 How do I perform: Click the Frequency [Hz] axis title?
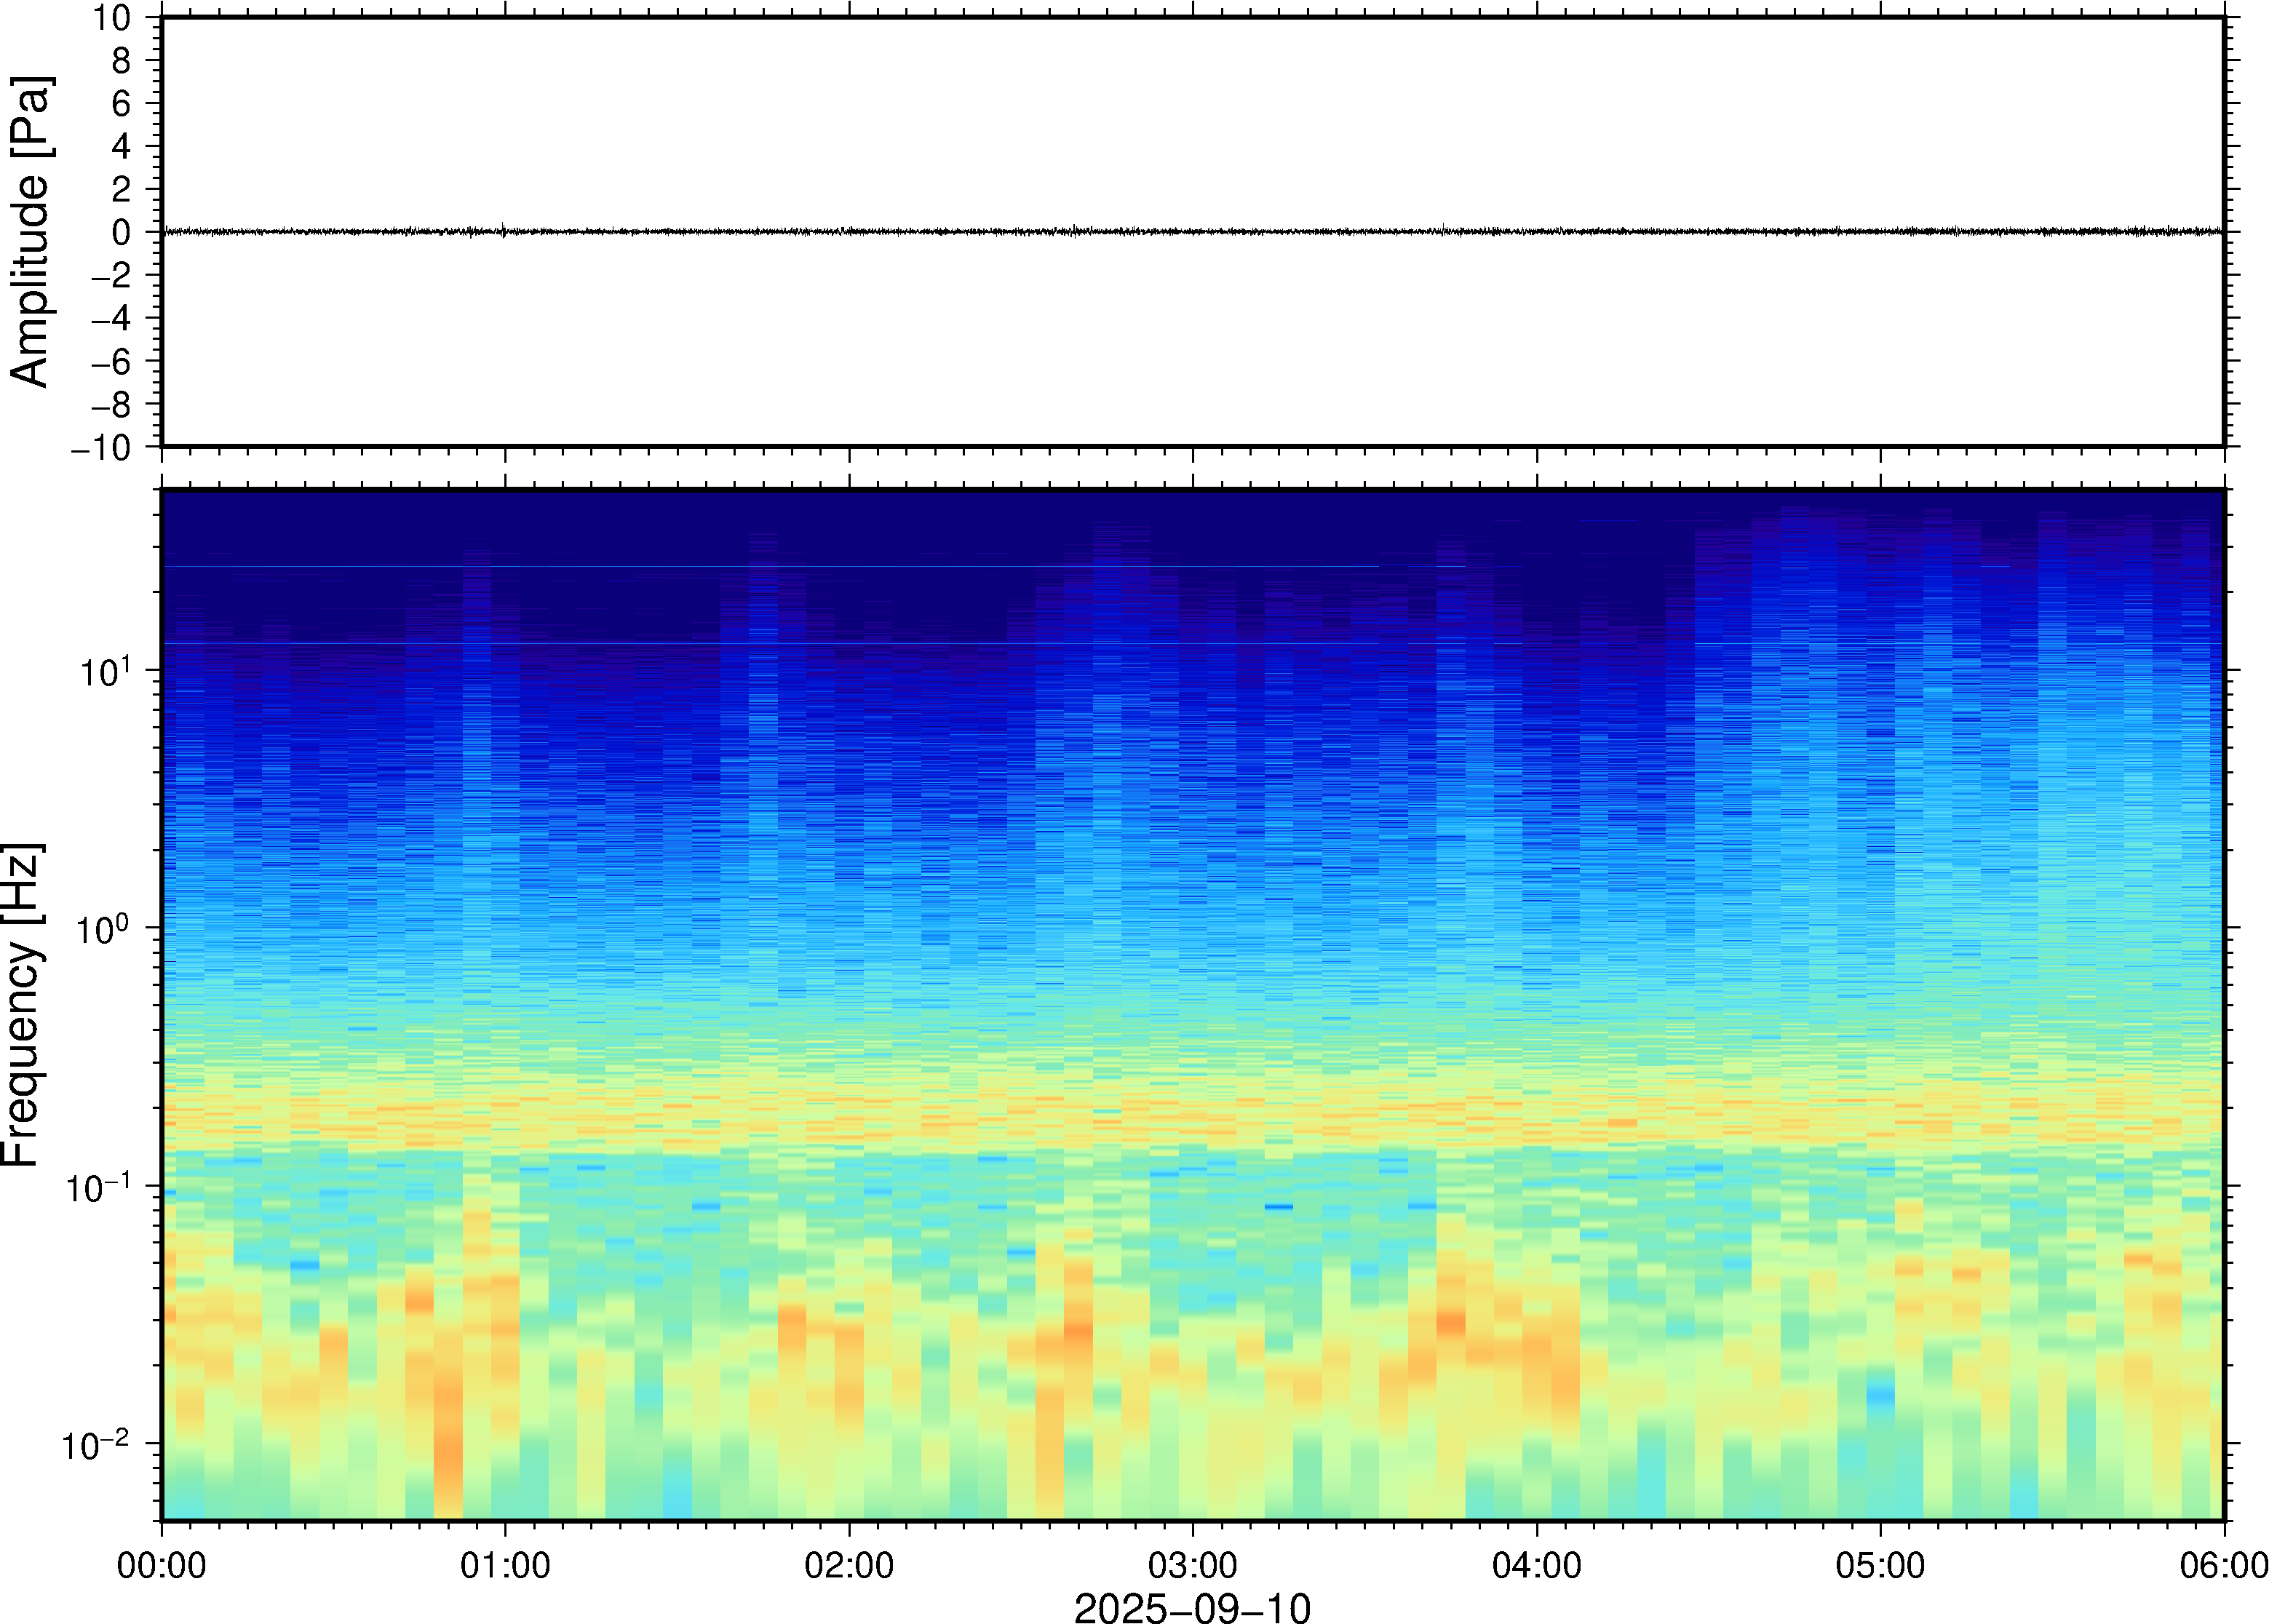tap(22, 1005)
